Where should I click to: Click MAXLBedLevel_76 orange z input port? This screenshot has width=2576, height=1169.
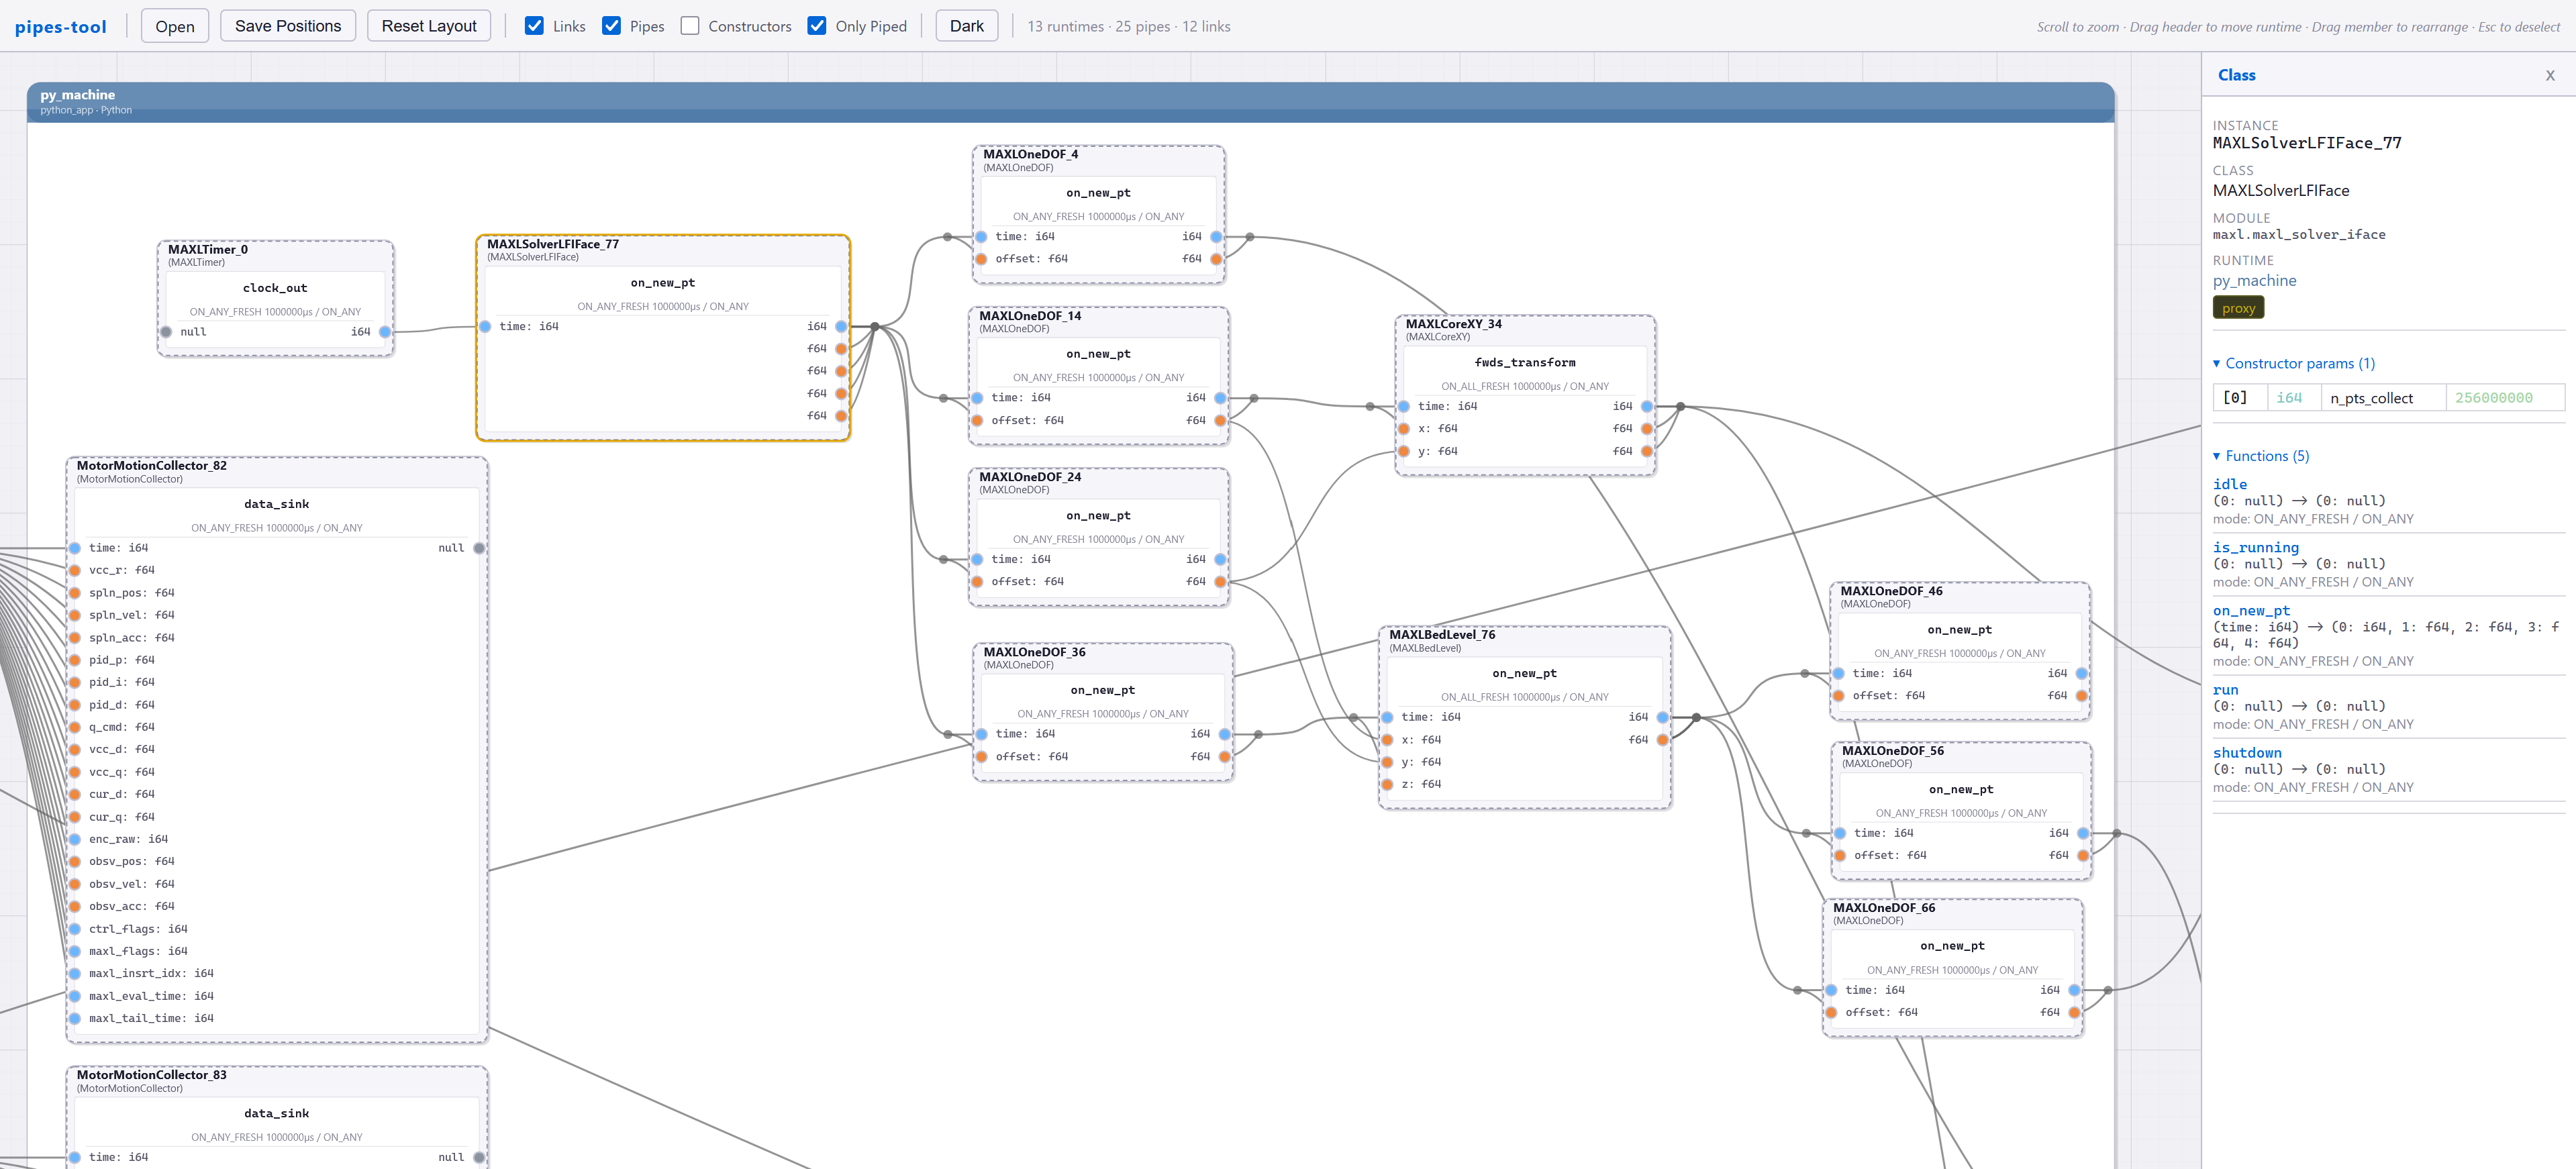coord(1387,785)
